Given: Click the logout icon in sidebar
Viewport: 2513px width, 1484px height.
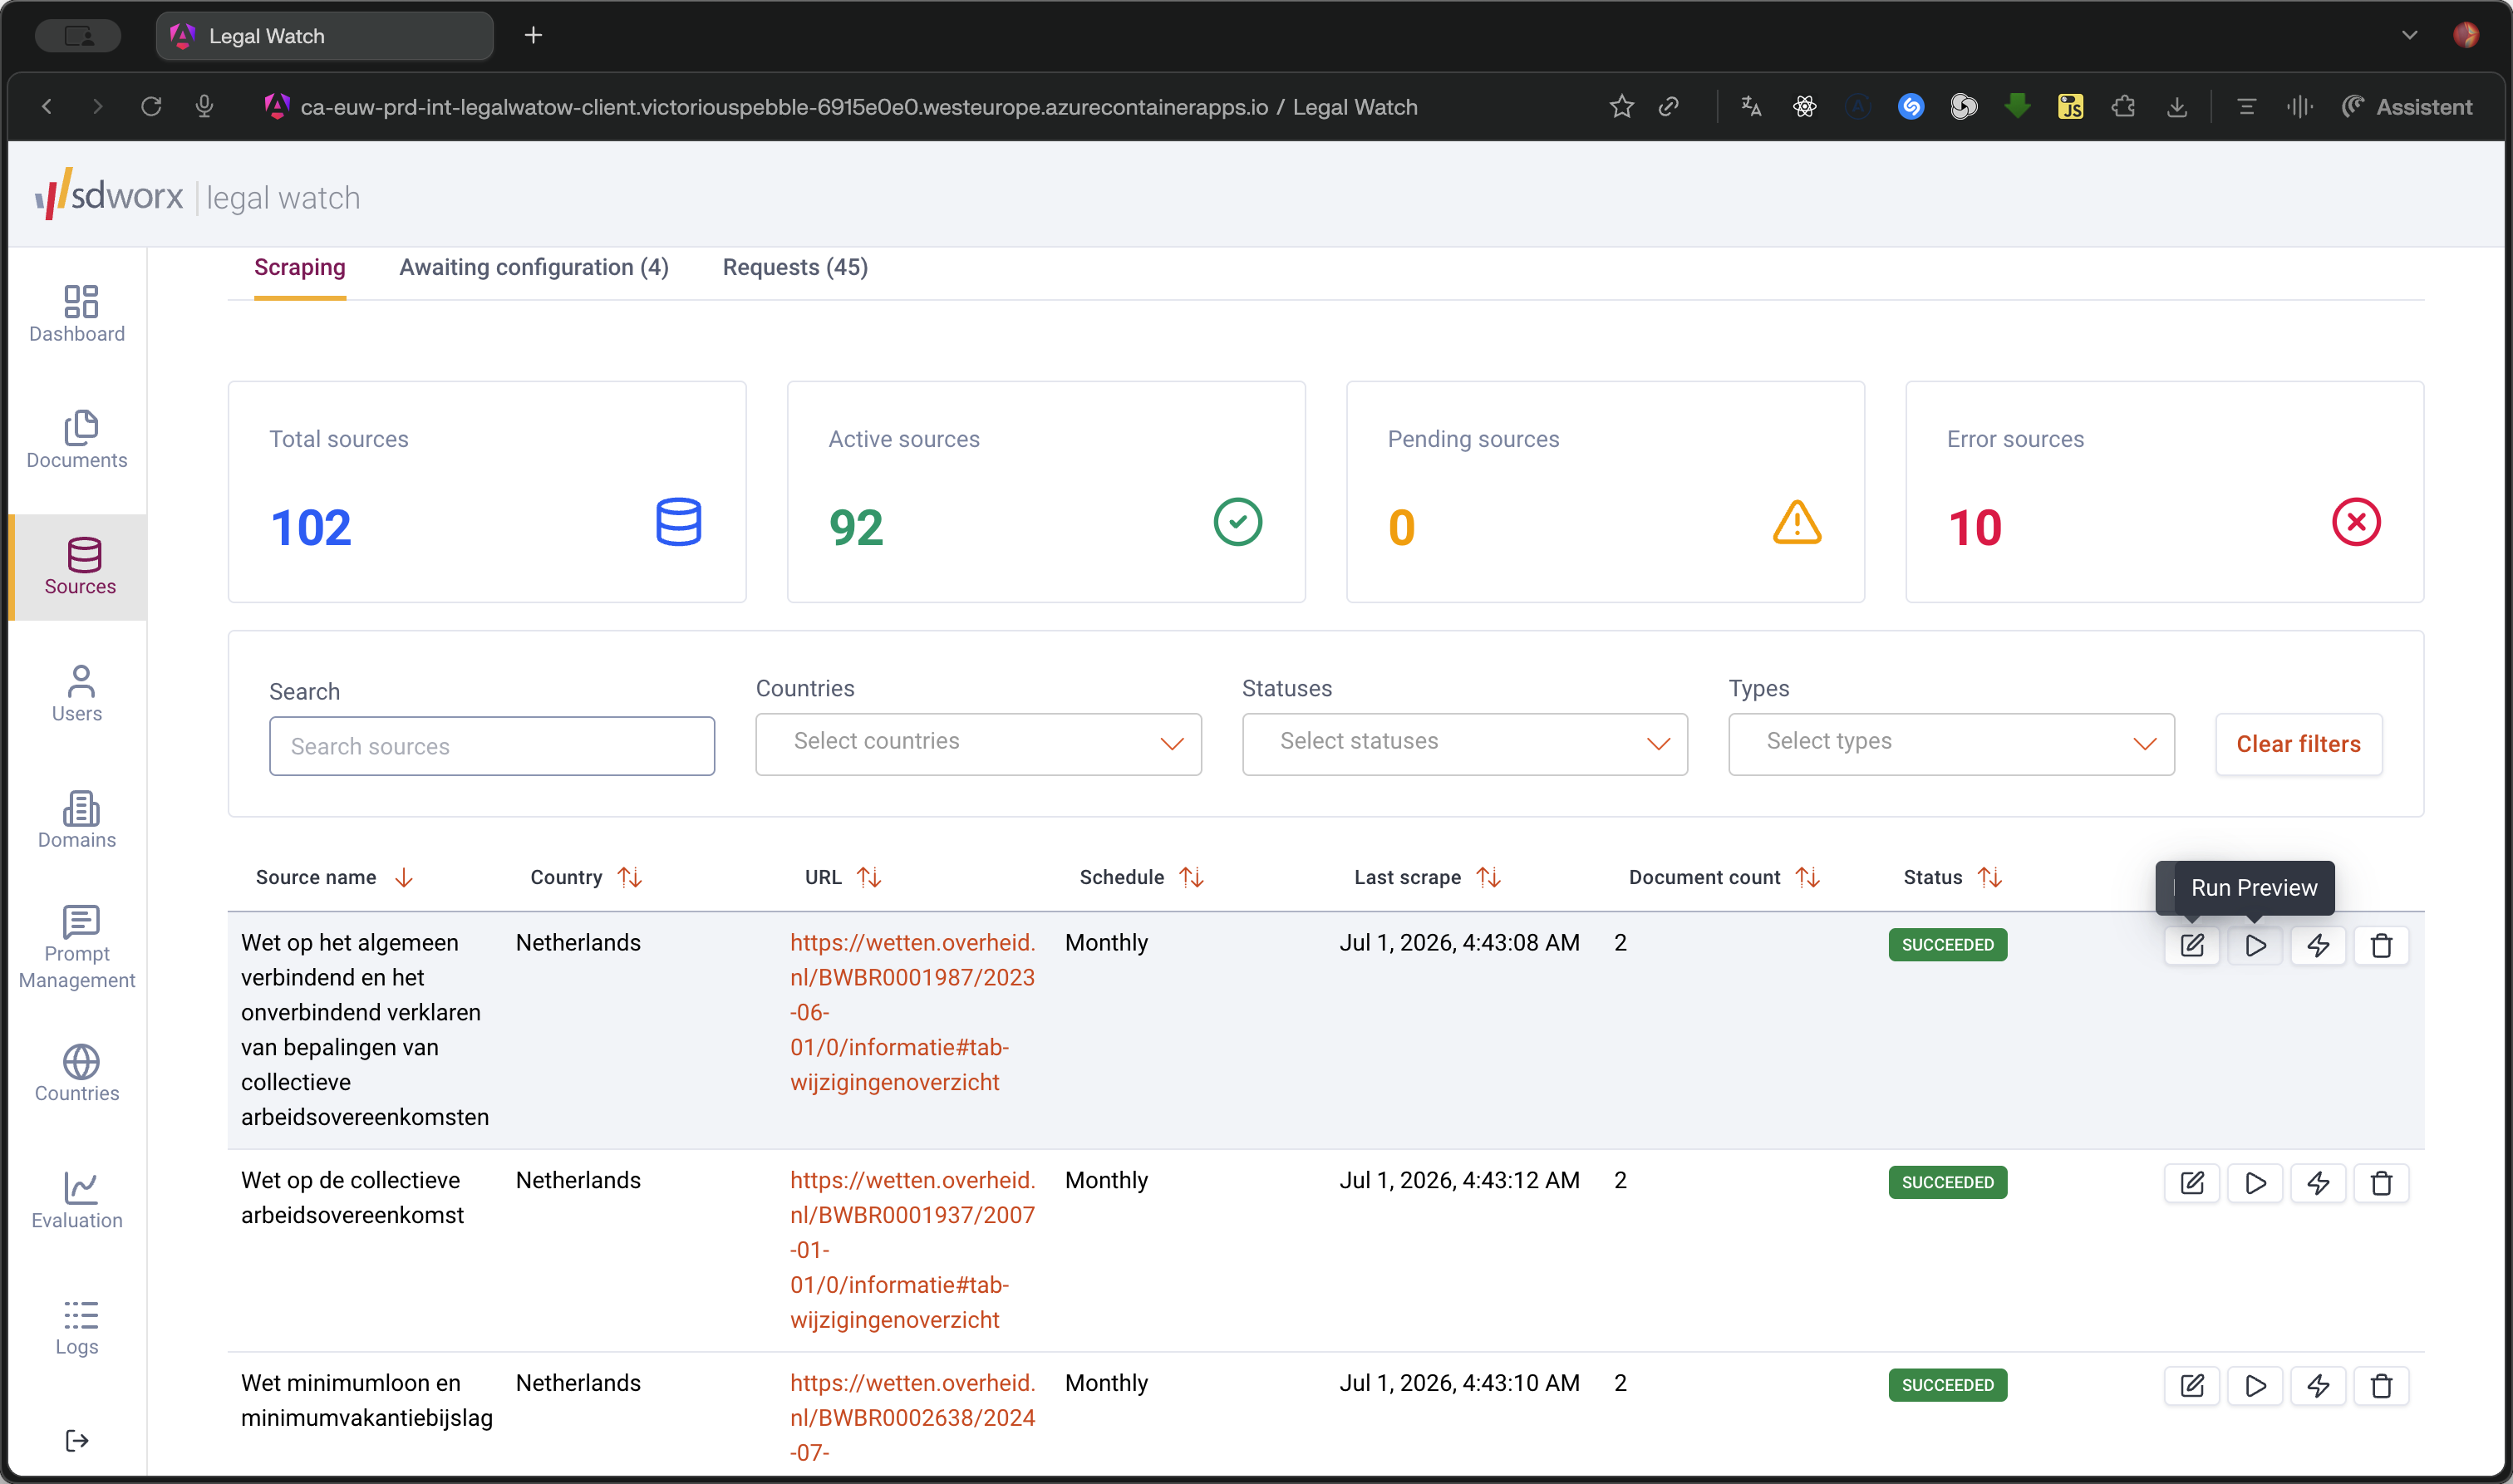Looking at the screenshot, I should point(77,1440).
